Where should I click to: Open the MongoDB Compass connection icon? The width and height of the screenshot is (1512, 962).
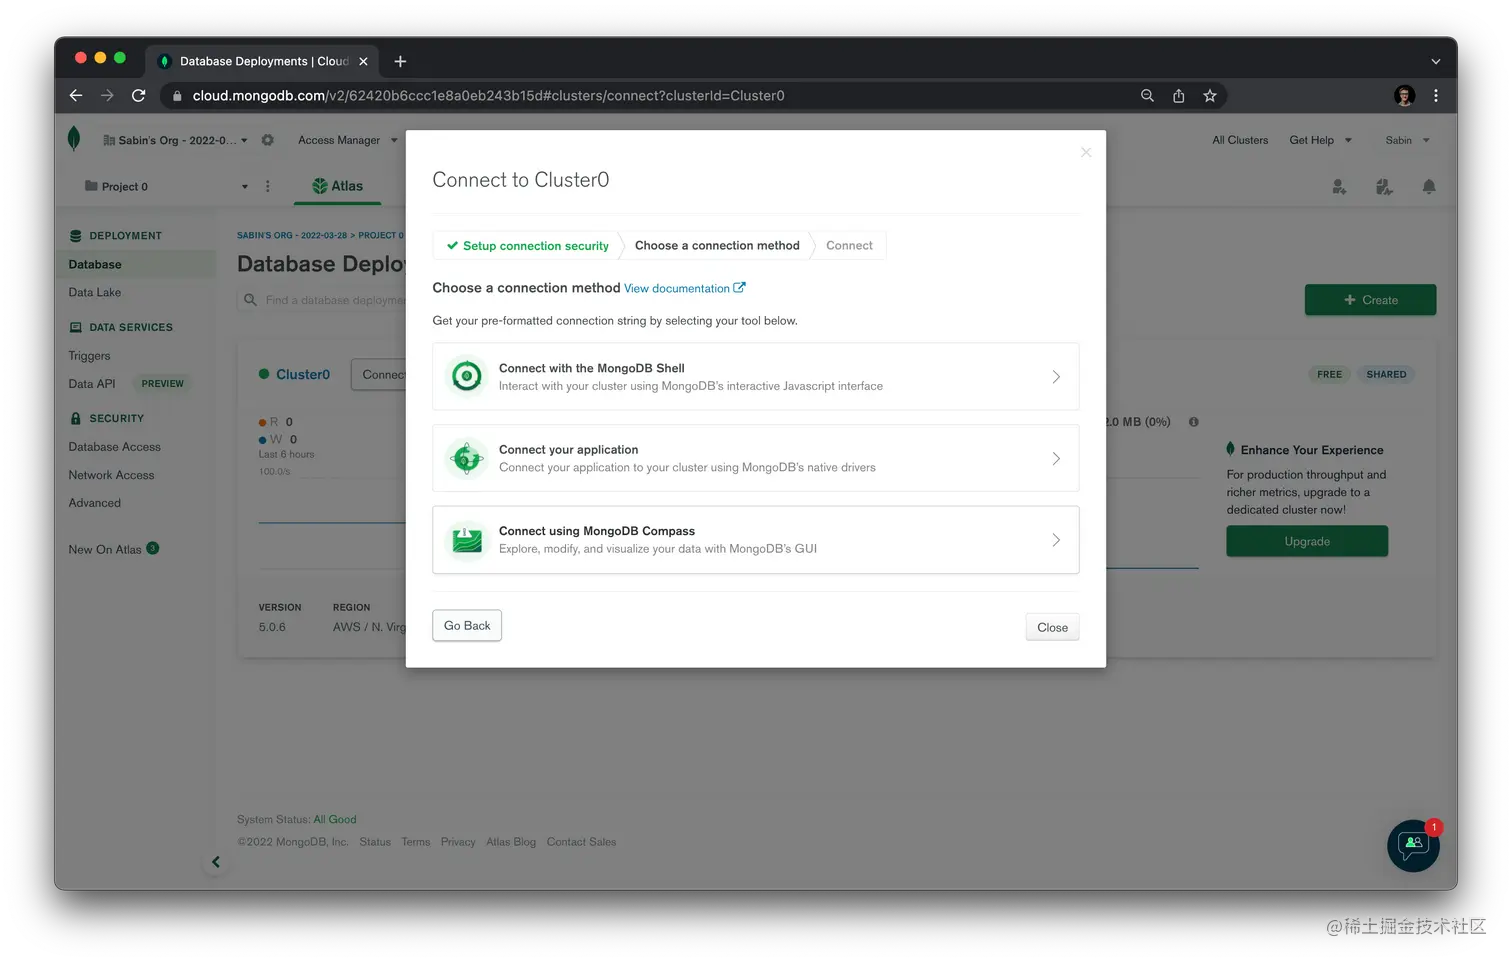pyautogui.click(x=466, y=539)
